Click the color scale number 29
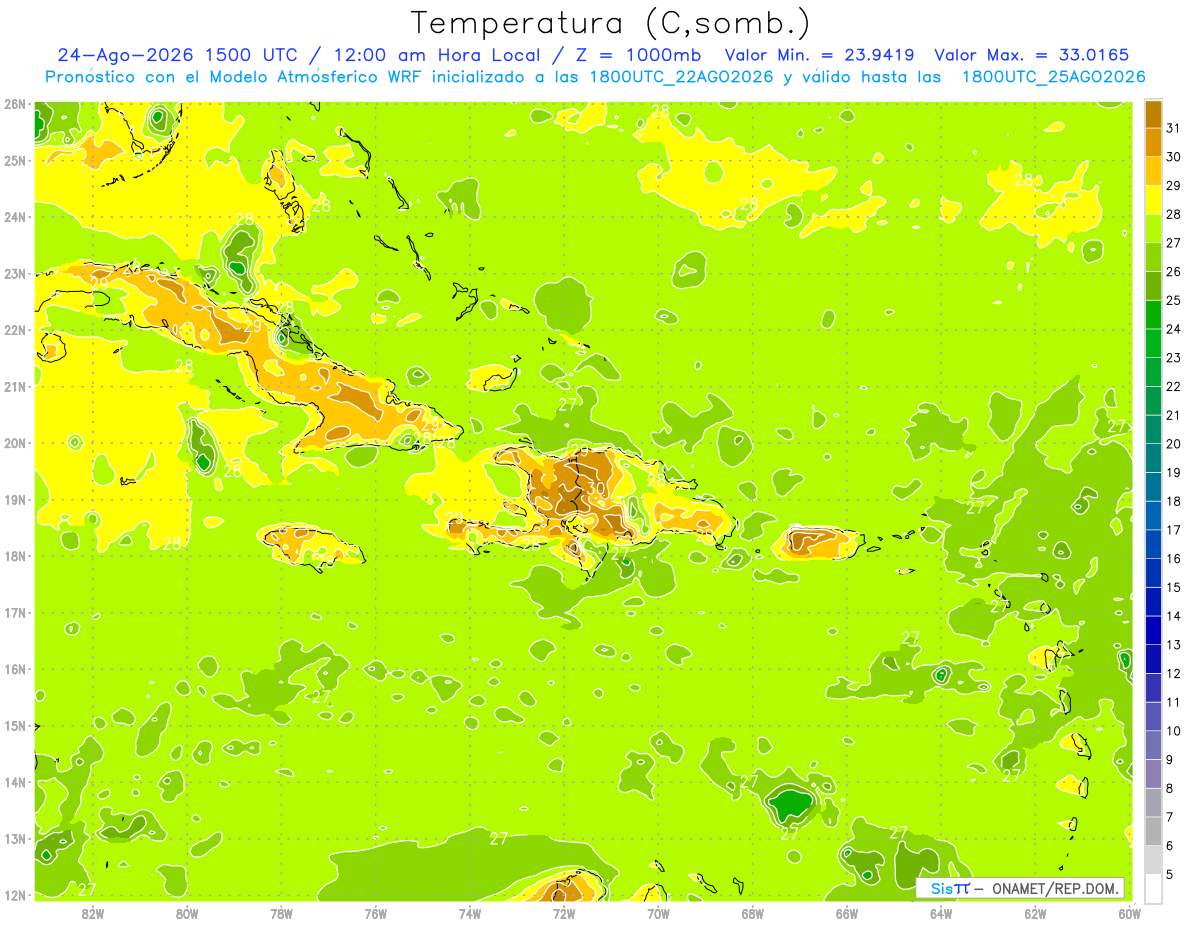 pos(1173,185)
